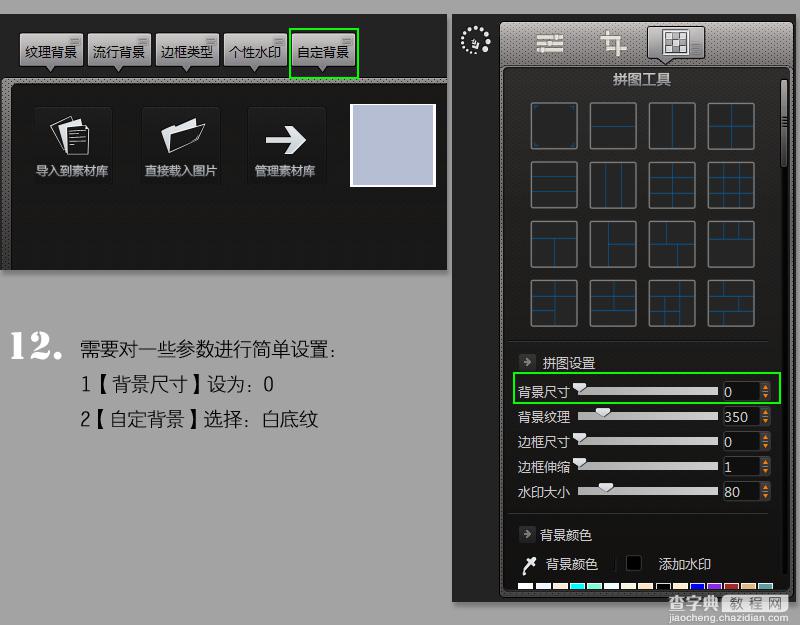Increase 边框伸缩 with the up arrow
This screenshot has height=625, width=800.
pos(765,462)
